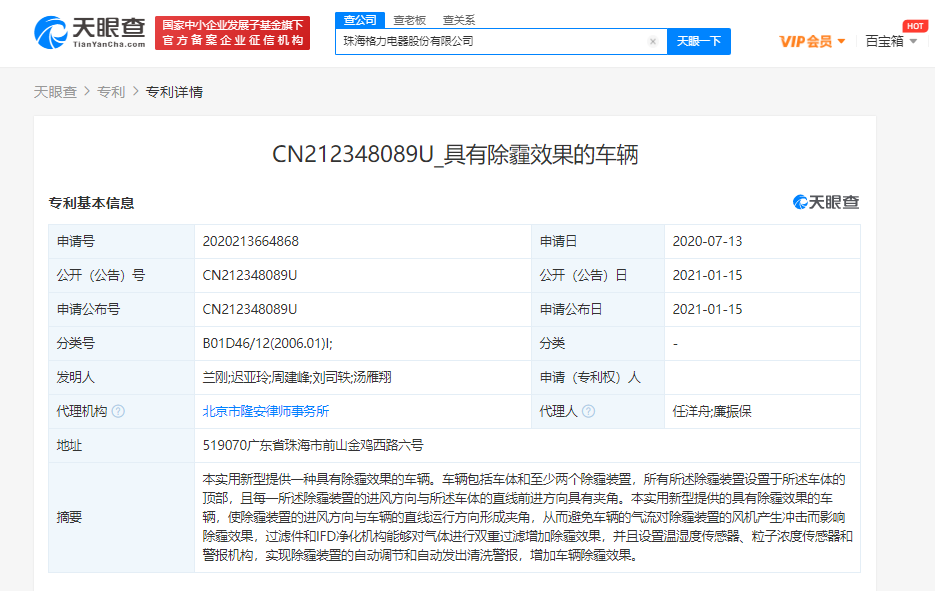Screen dimensions: 935x591
Task: Go to 天眼查 in breadcrumb
Action: 55,92
